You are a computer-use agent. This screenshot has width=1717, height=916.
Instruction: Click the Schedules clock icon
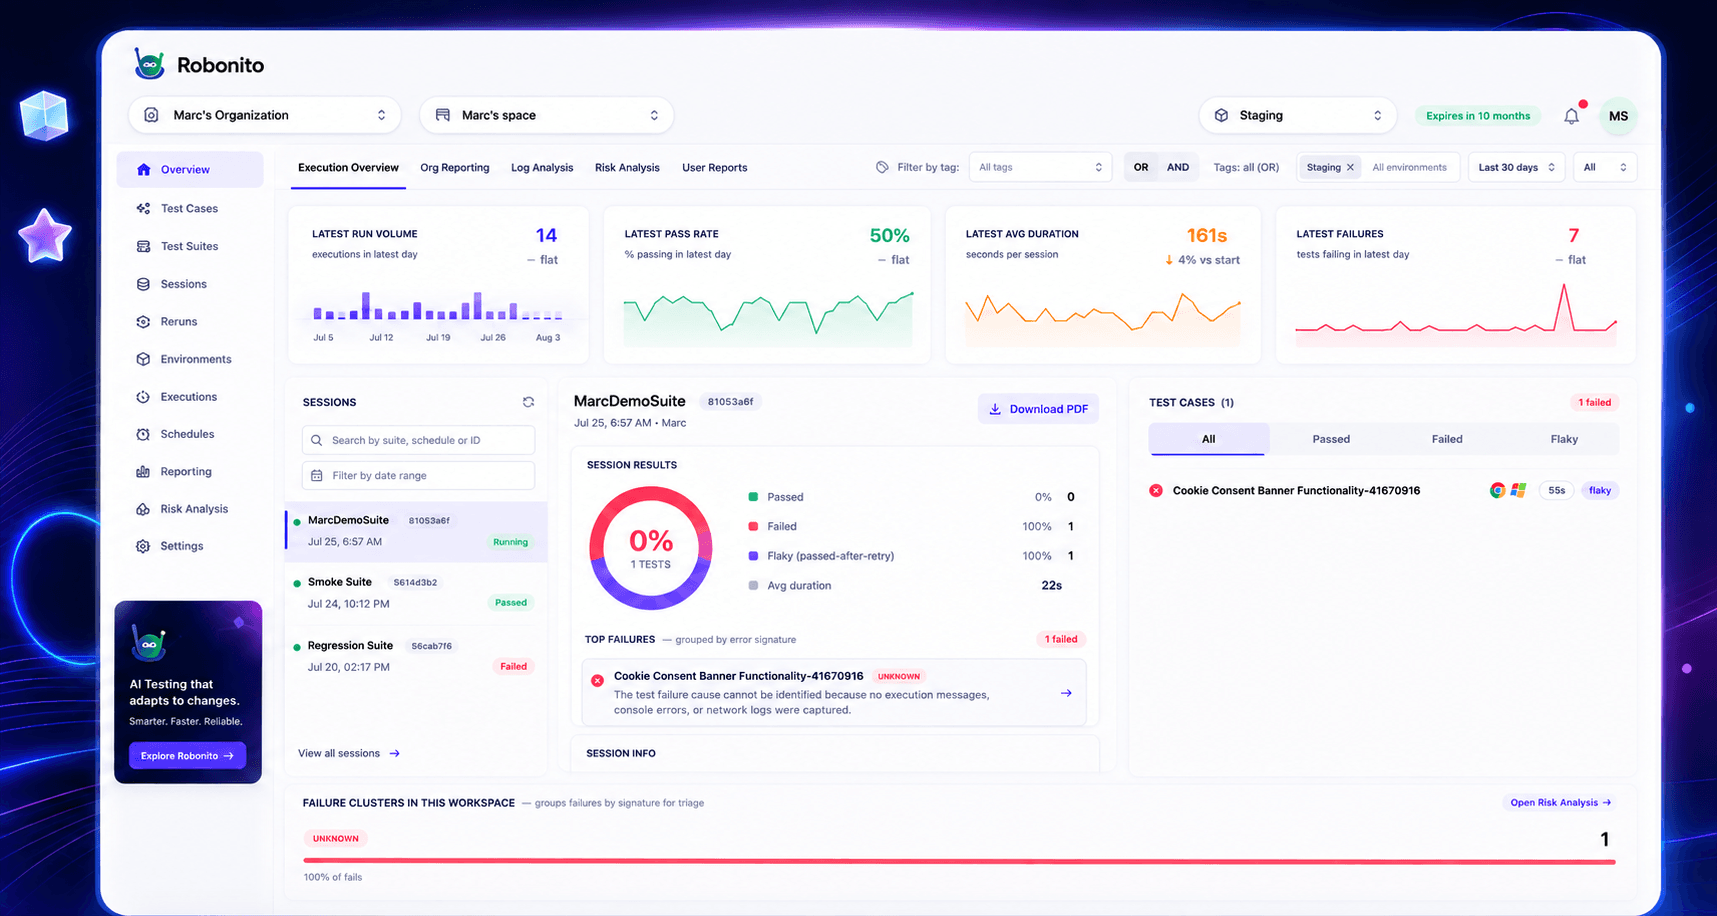tap(143, 434)
